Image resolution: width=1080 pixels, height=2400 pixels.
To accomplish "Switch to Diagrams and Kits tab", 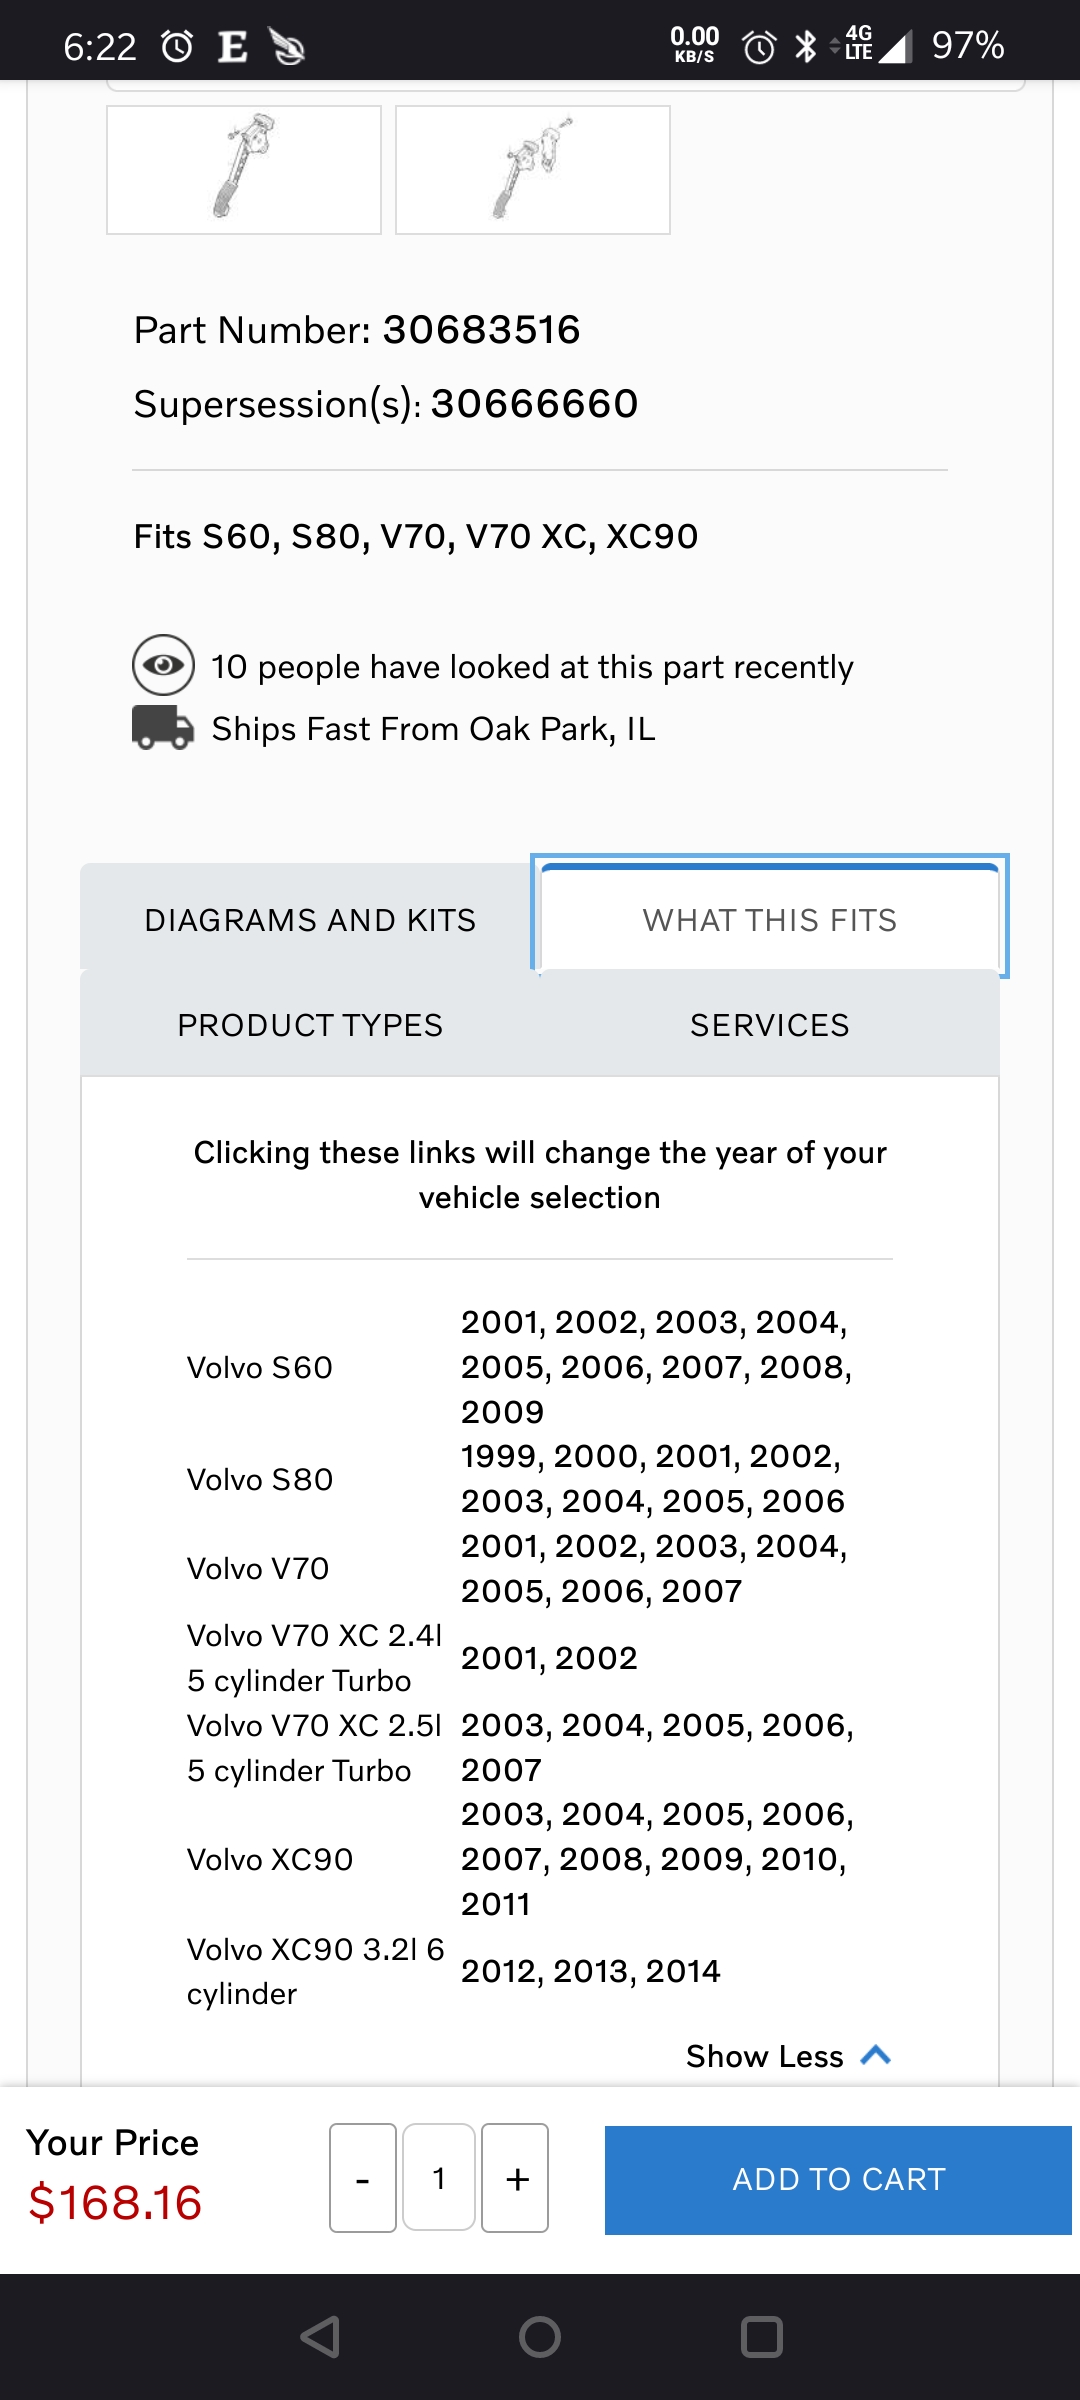I will (310, 920).
